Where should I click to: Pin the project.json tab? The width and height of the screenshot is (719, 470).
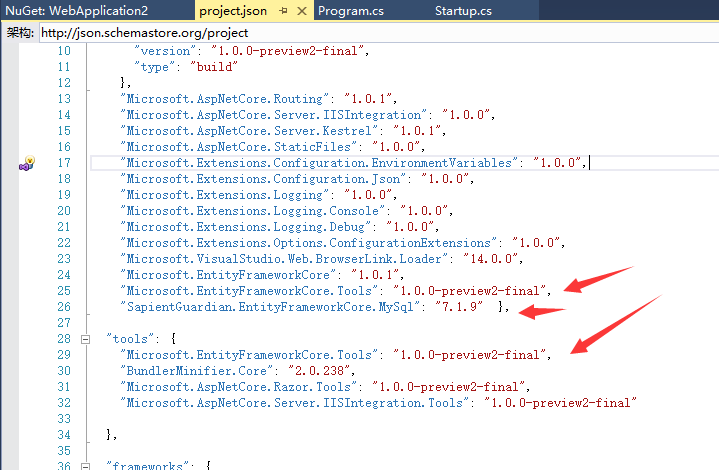click(283, 11)
